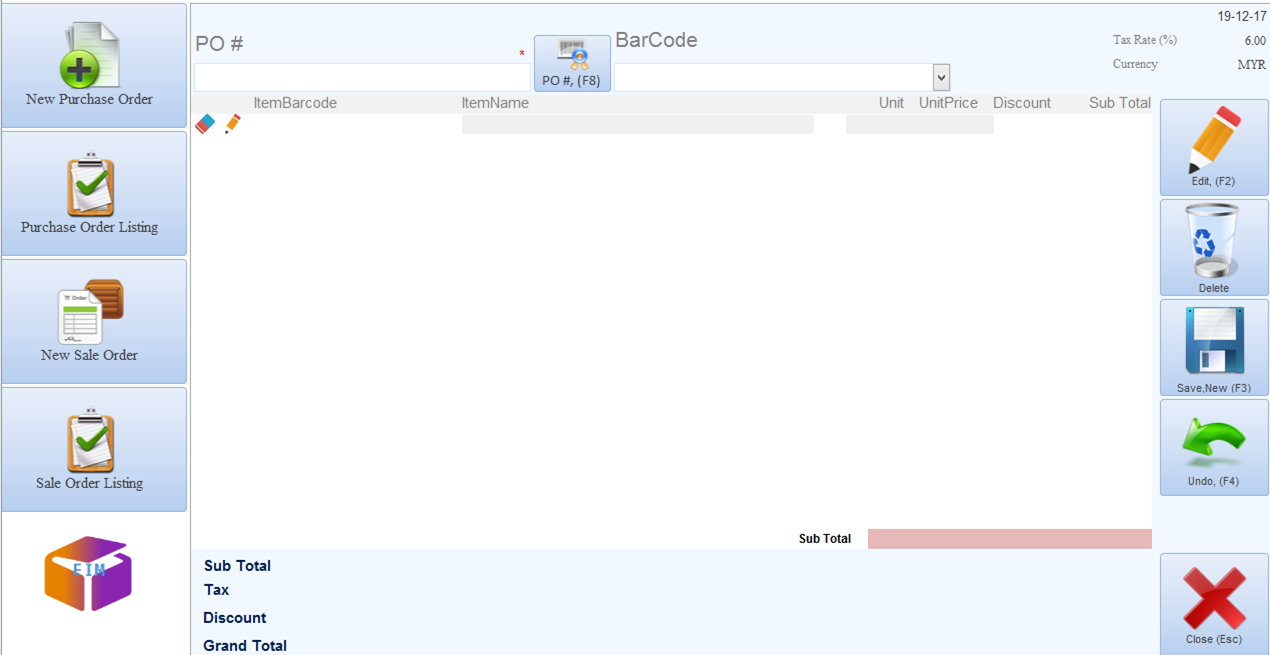Click the PO #, (F8) lookup button
Image resolution: width=1270 pixels, height=655 pixels.
pyautogui.click(x=572, y=64)
